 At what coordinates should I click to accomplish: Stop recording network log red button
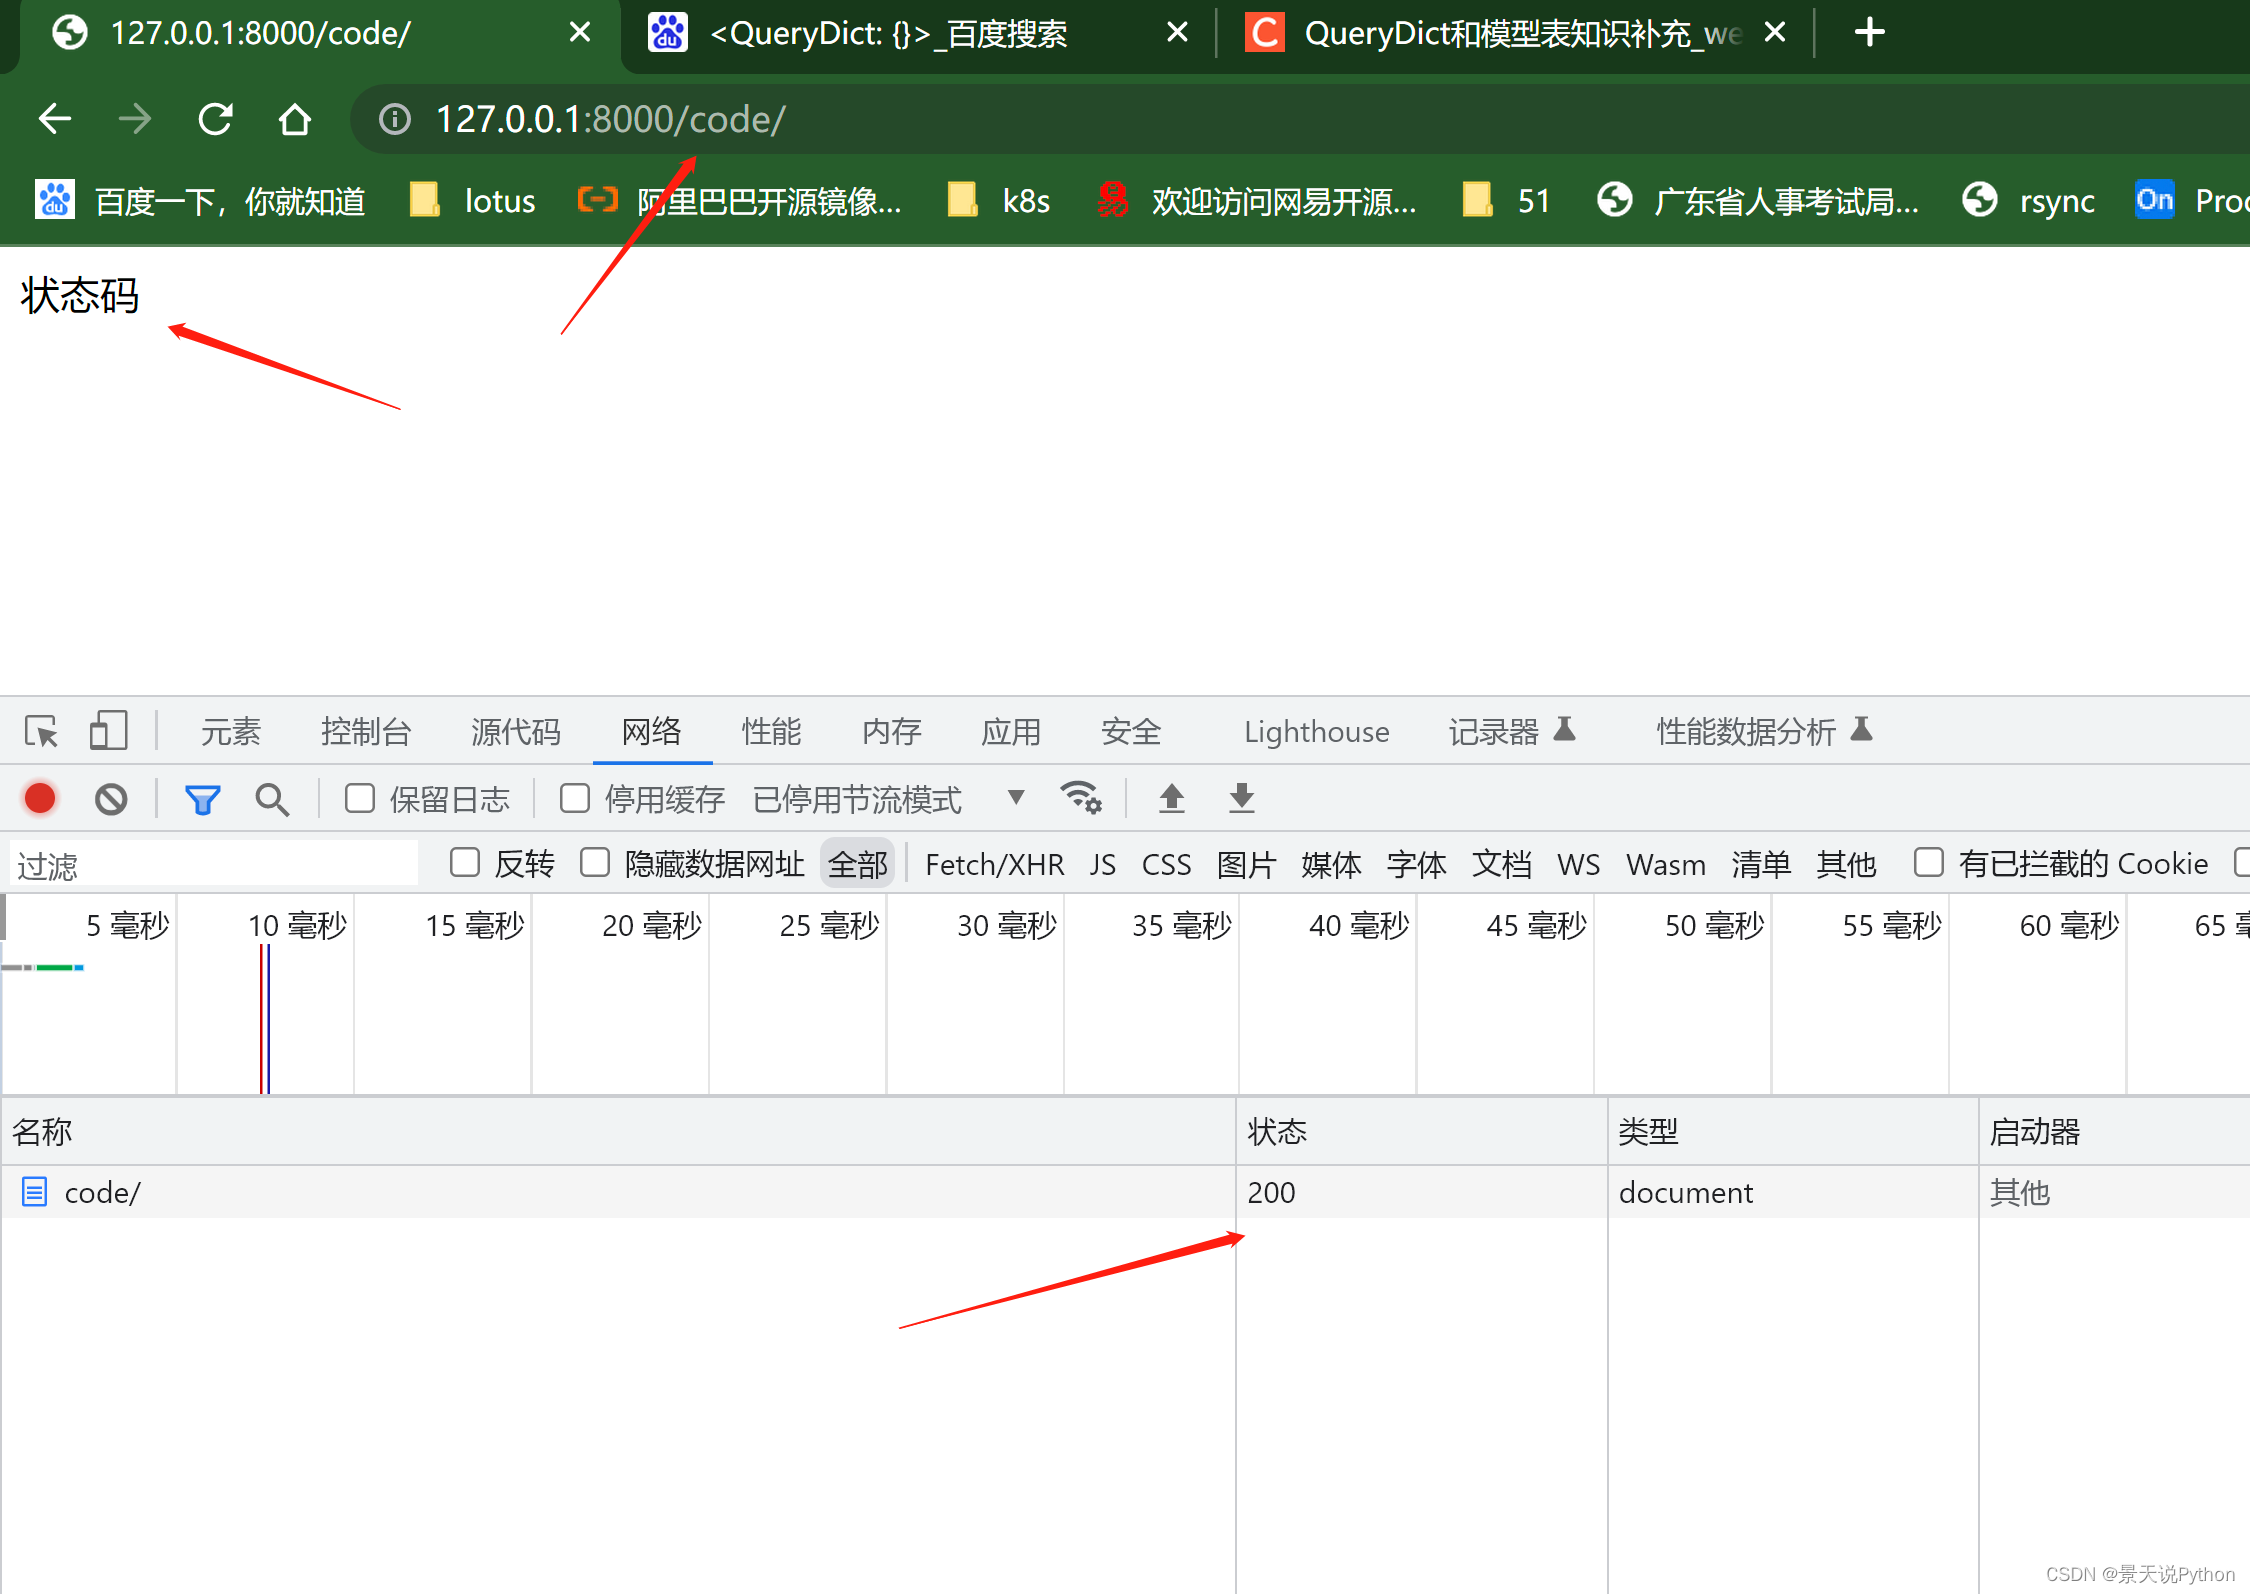click(40, 799)
